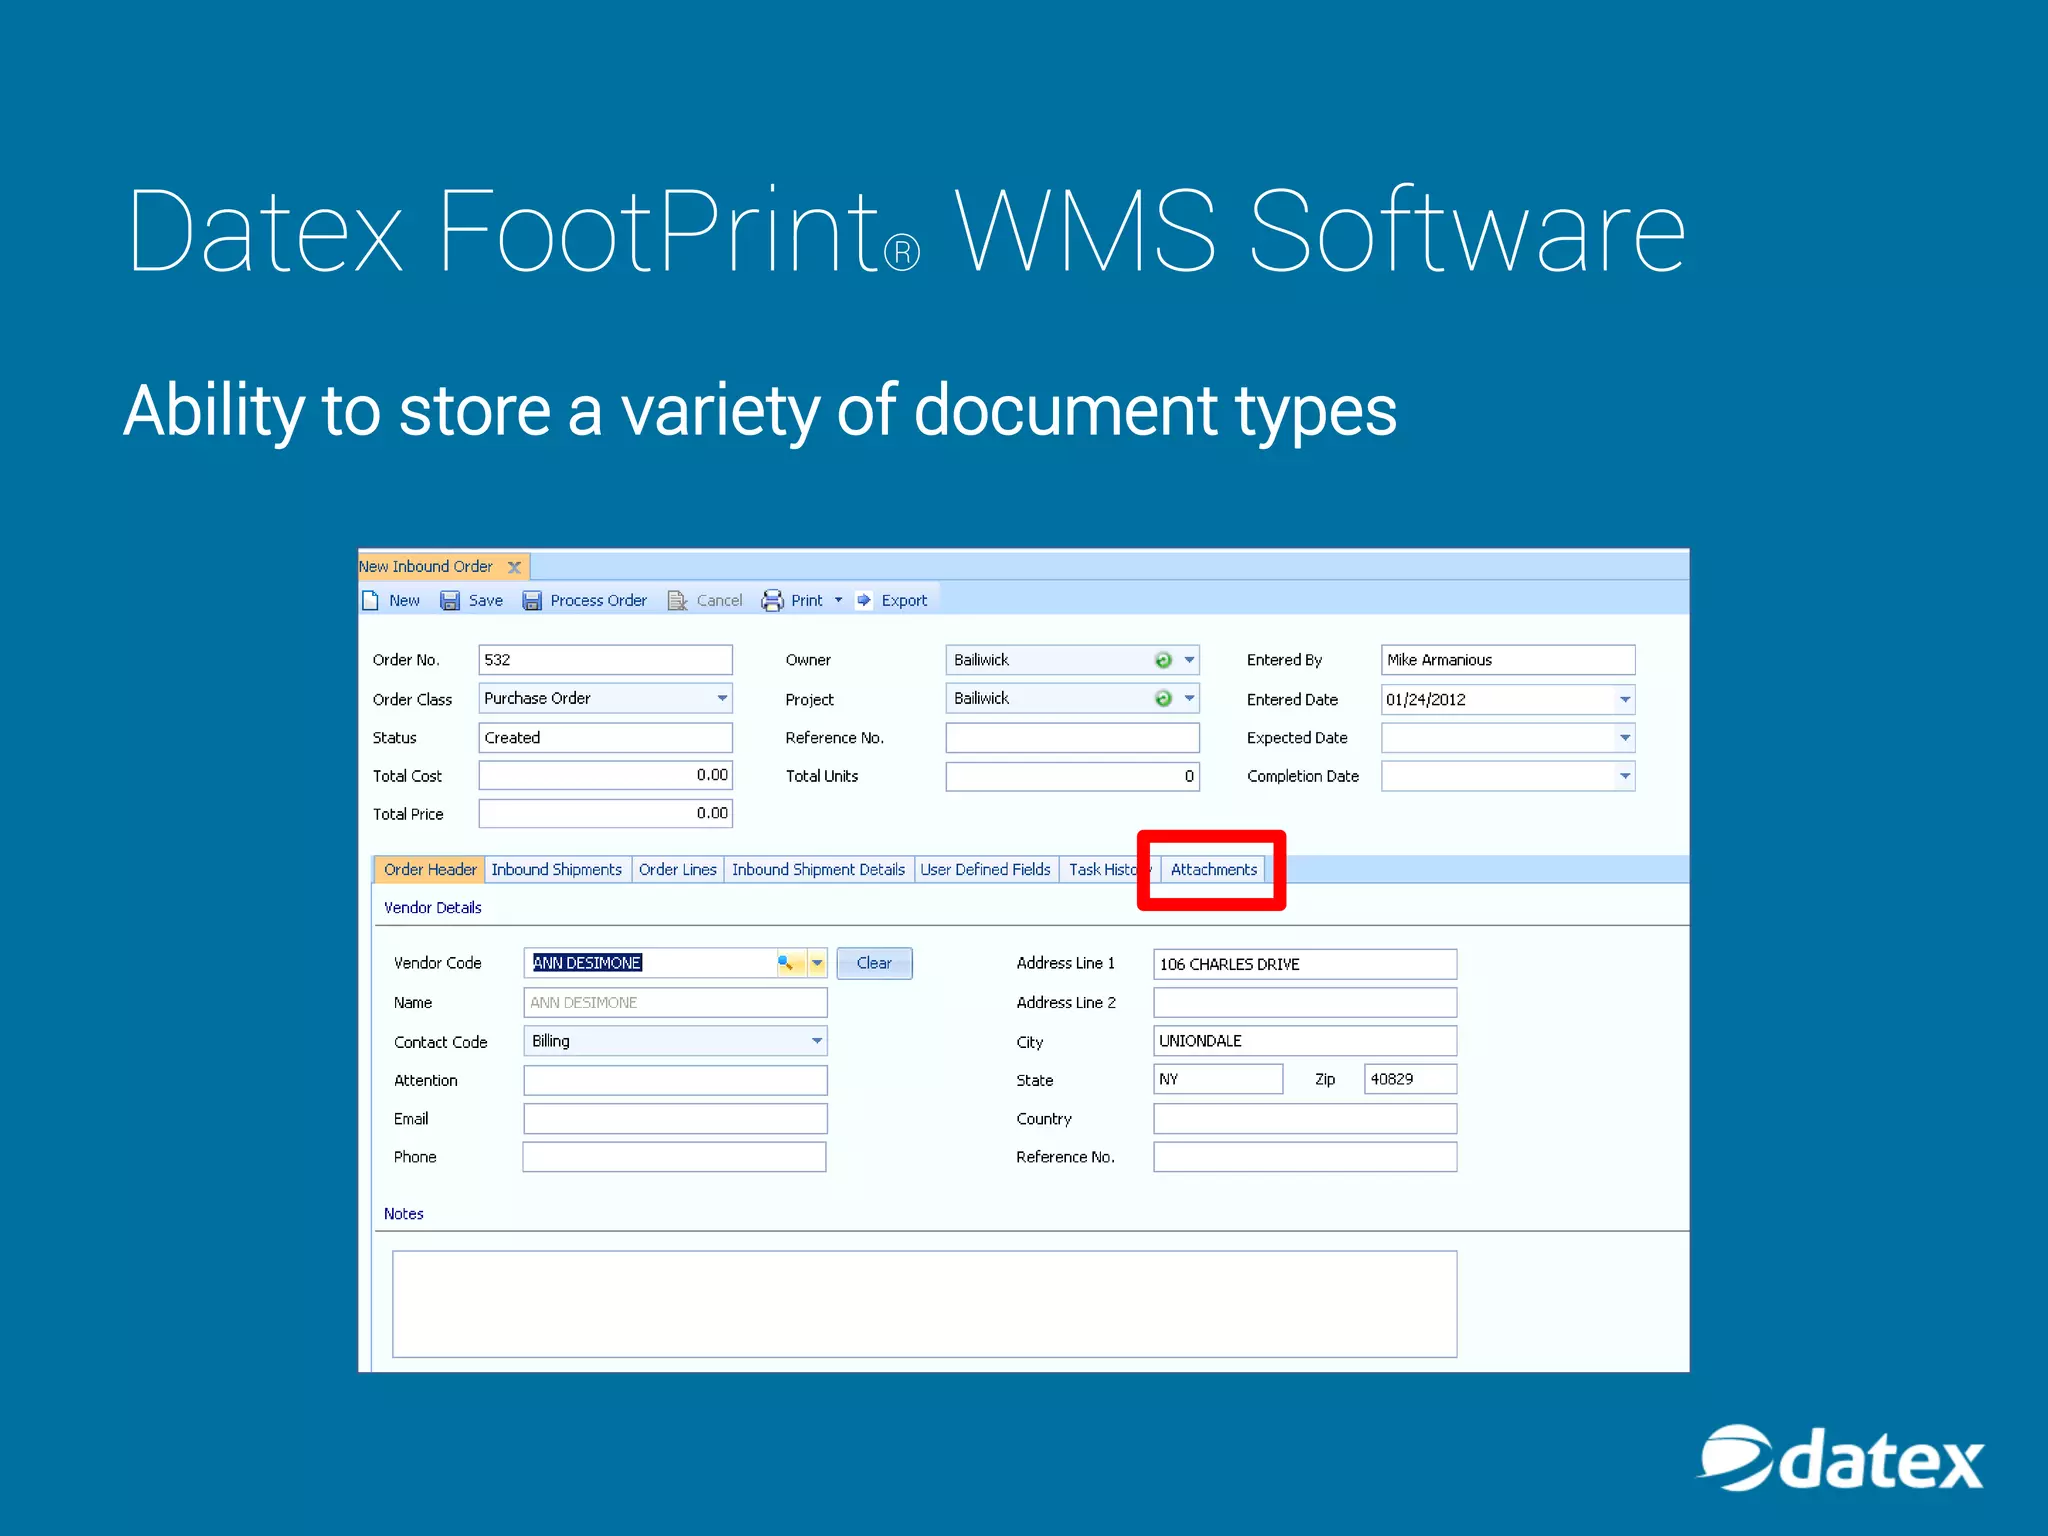Click the Export toolbar label

[x=904, y=601]
